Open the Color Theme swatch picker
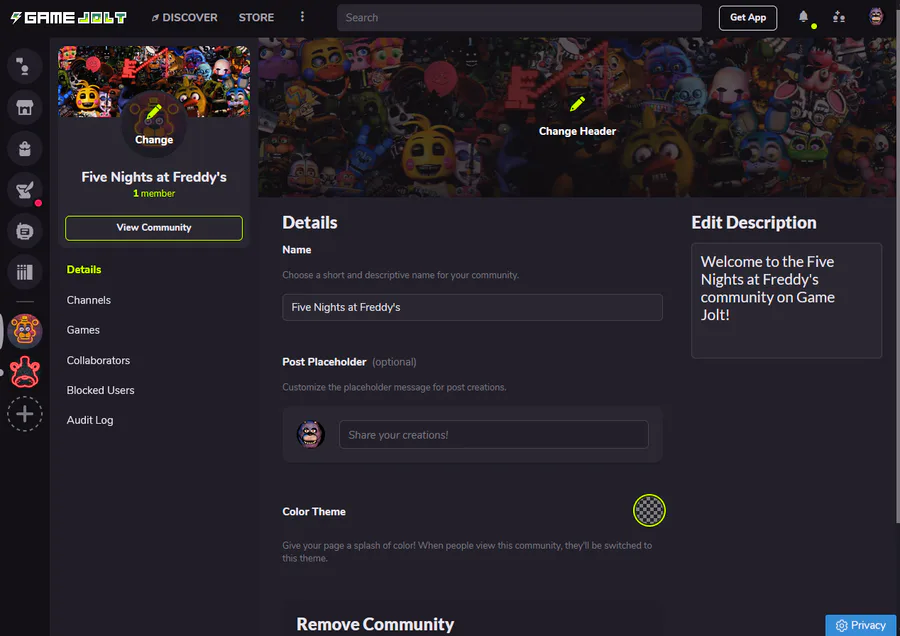900x636 pixels. coord(649,510)
